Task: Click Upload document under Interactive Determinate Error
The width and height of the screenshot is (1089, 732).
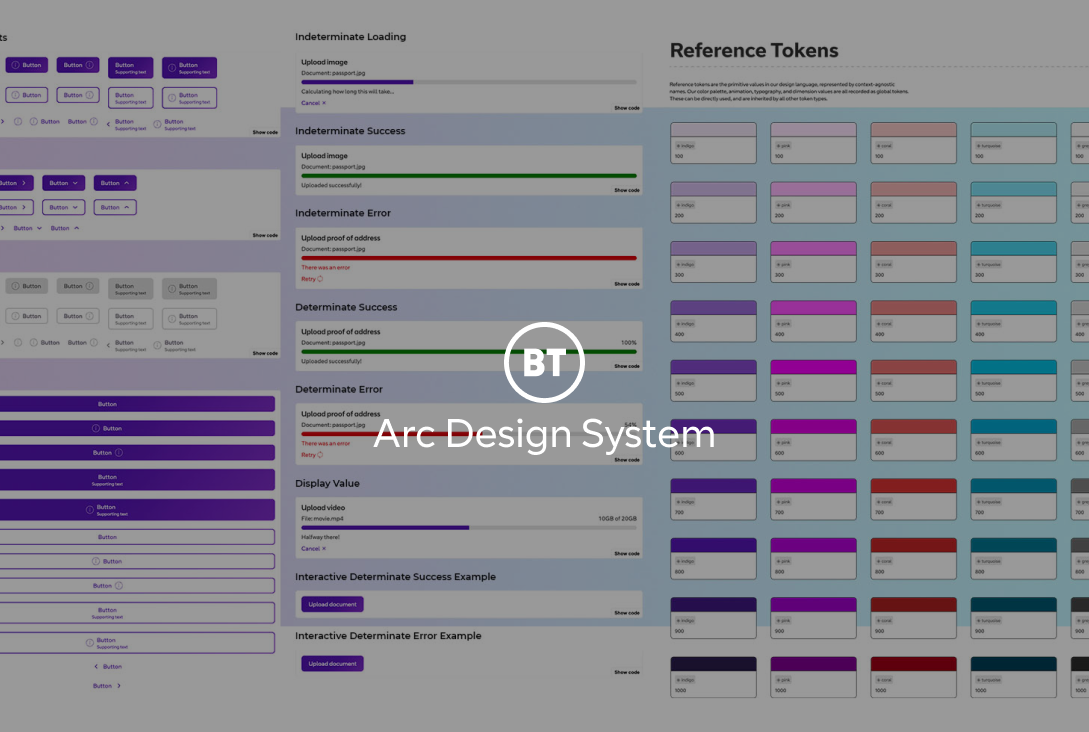Action: (332, 663)
